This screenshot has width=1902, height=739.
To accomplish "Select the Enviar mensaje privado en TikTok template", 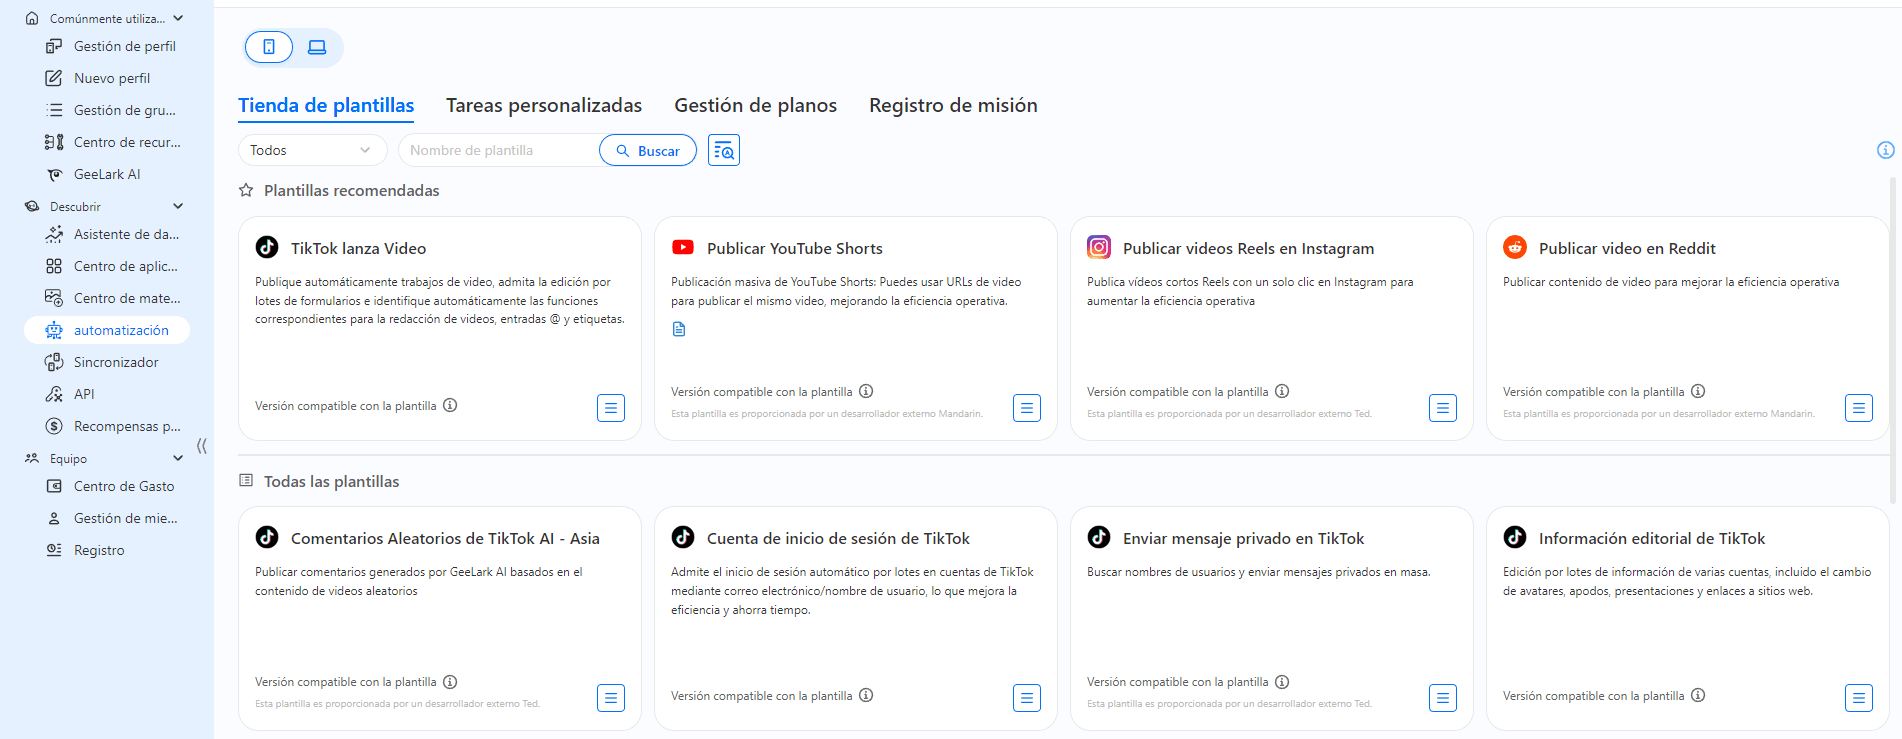I will coord(1243,539).
